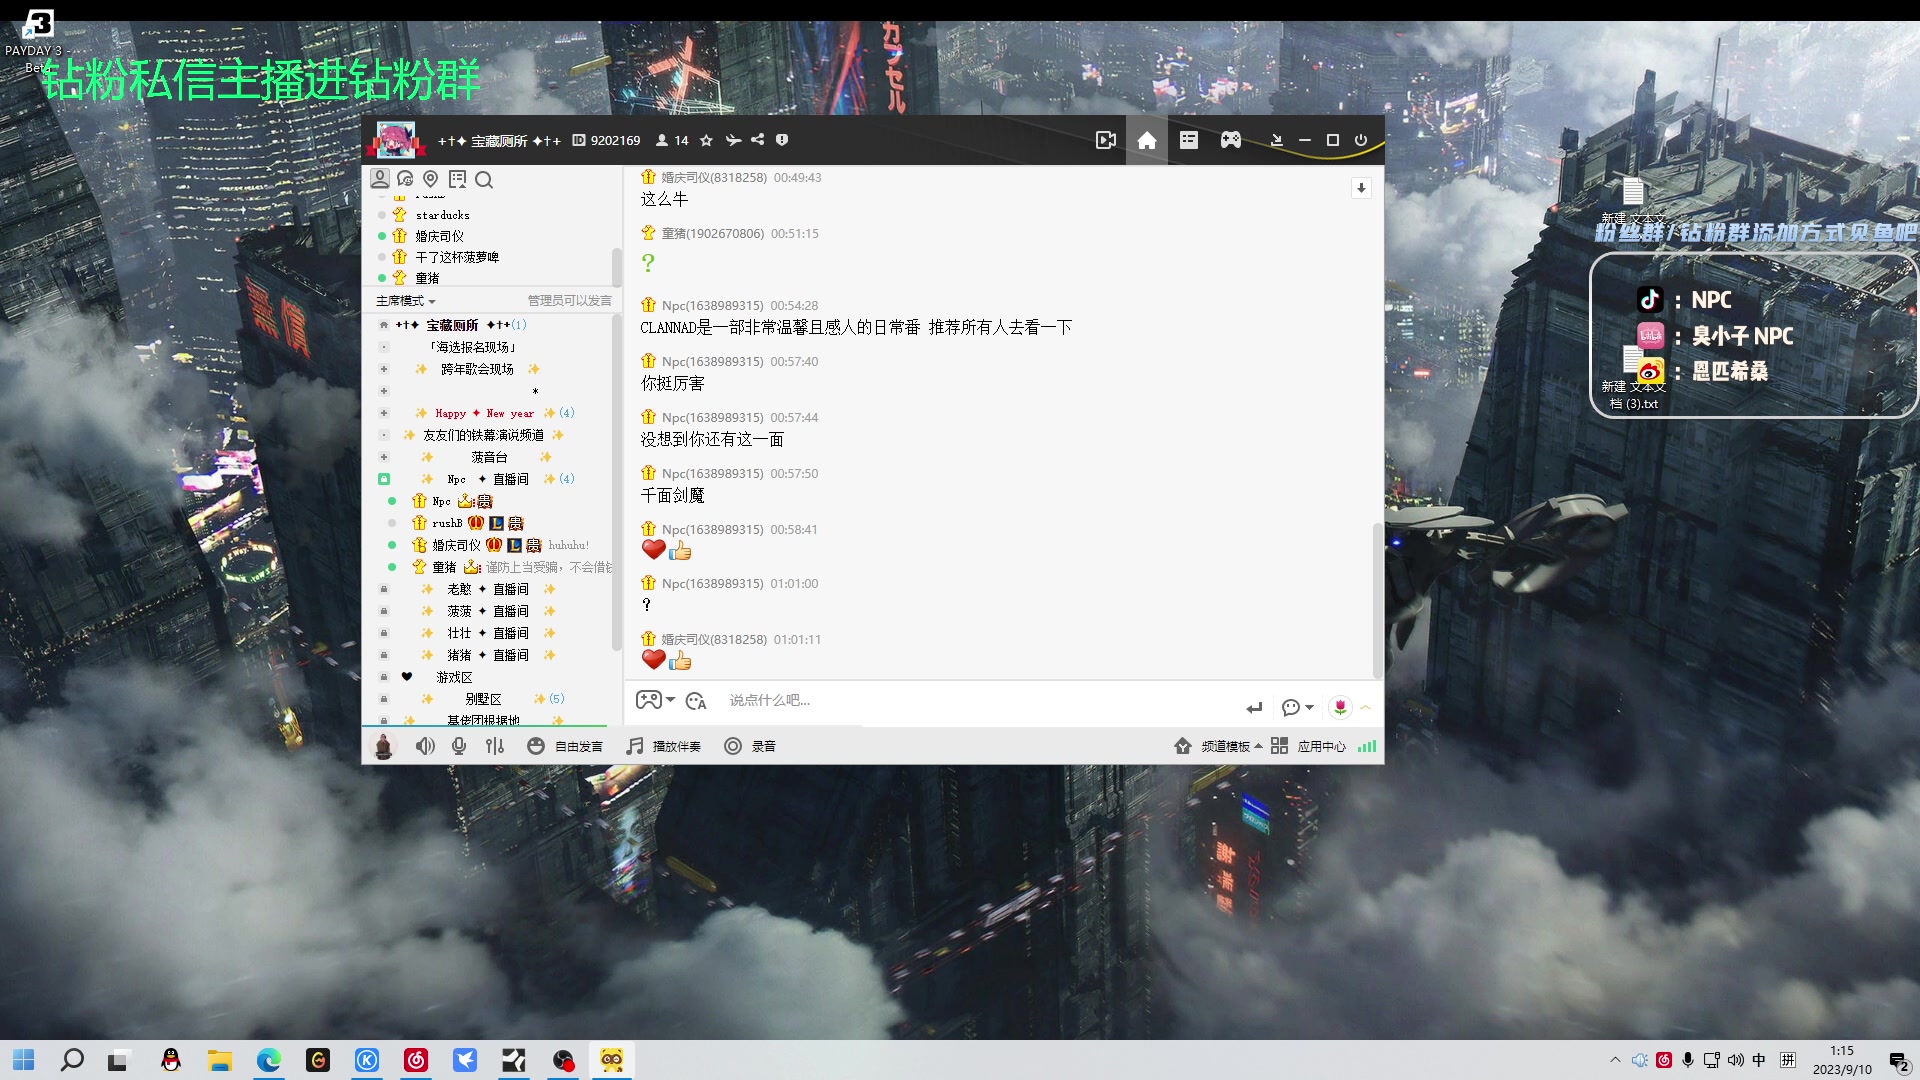Click the location pin icon above user list
1920x1080 pixels.
pyautogui.click(x=431, y=179)
